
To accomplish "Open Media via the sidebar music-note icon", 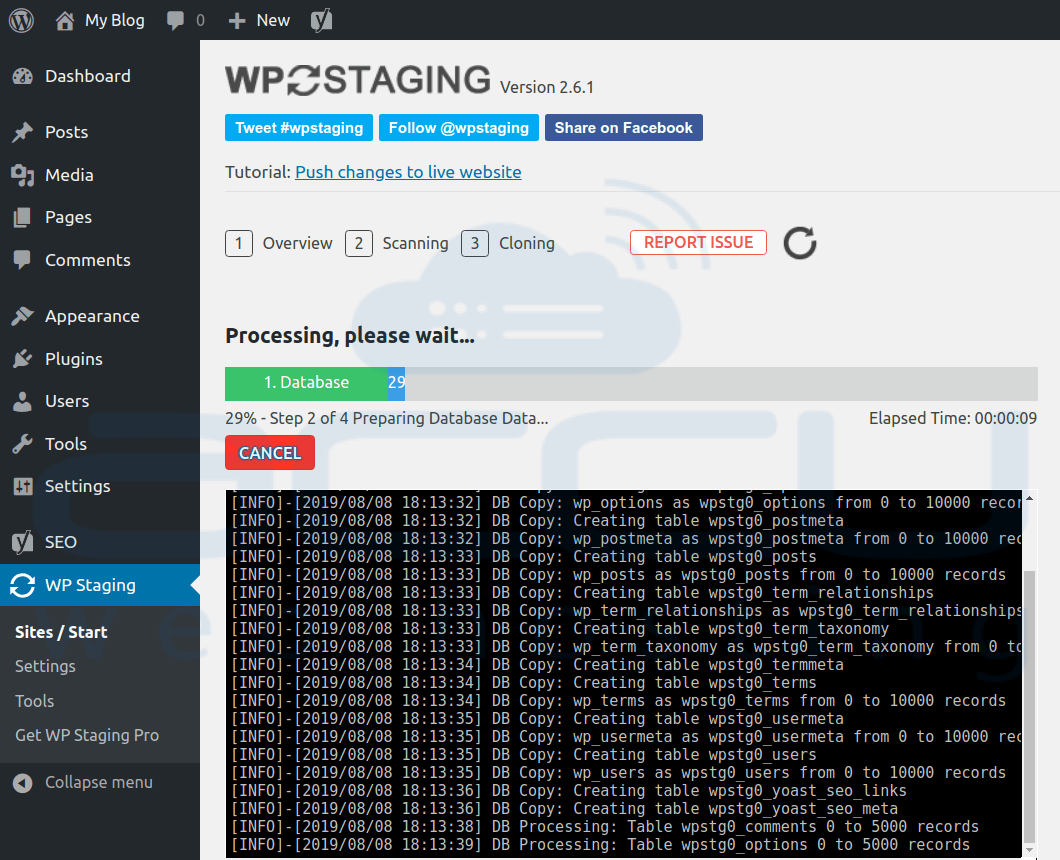I will 23,175.
